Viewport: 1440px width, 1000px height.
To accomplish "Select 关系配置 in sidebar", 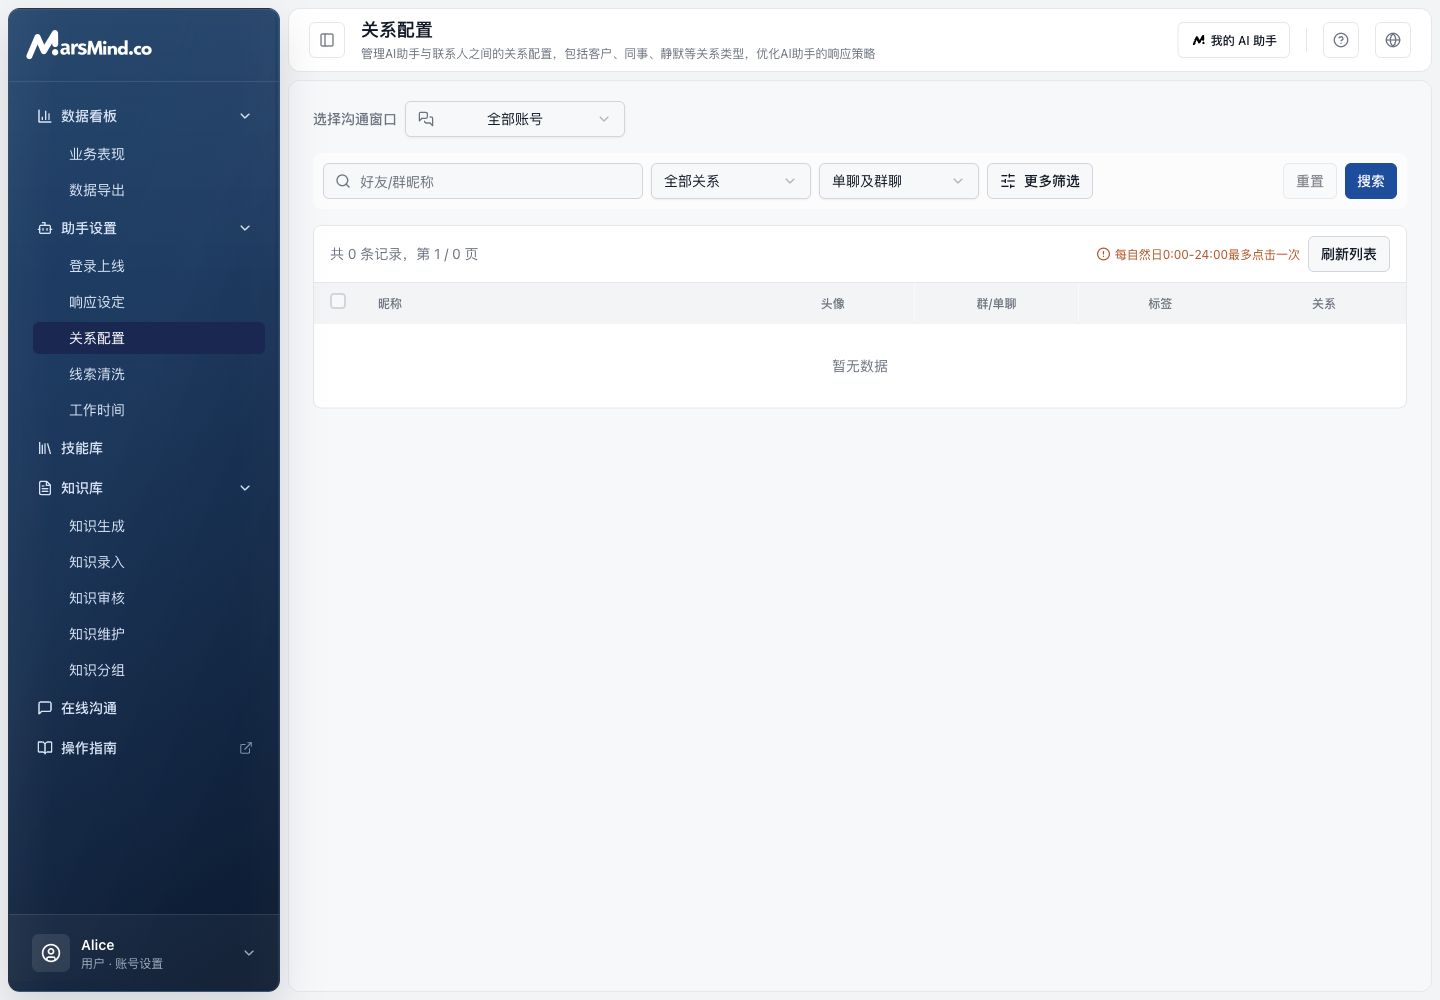I will tap(149, 338).
